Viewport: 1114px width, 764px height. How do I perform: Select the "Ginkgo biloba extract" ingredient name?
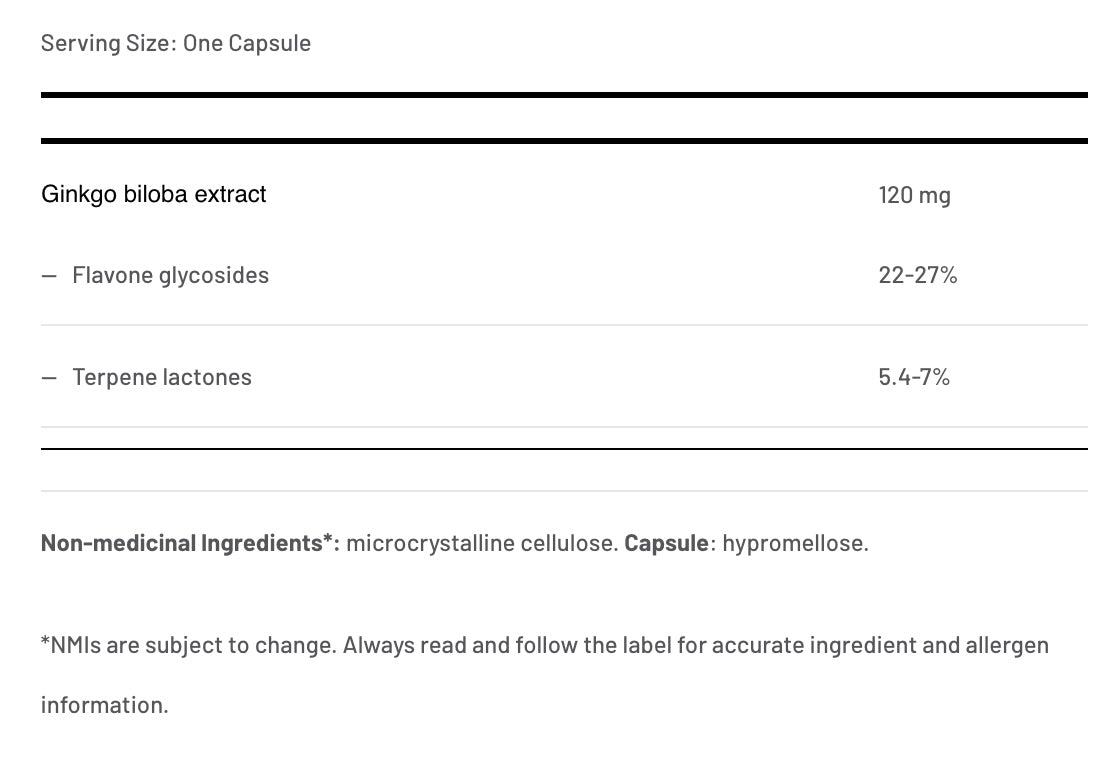(154, 194)
